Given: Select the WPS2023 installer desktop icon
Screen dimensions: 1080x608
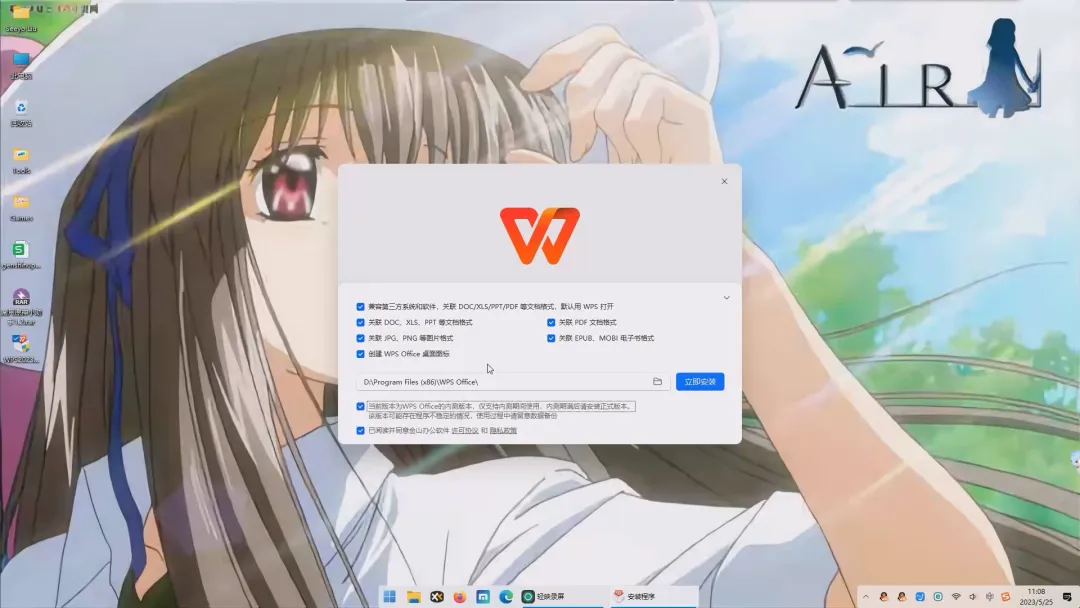Looking at the screenshot, I should 21,348.
